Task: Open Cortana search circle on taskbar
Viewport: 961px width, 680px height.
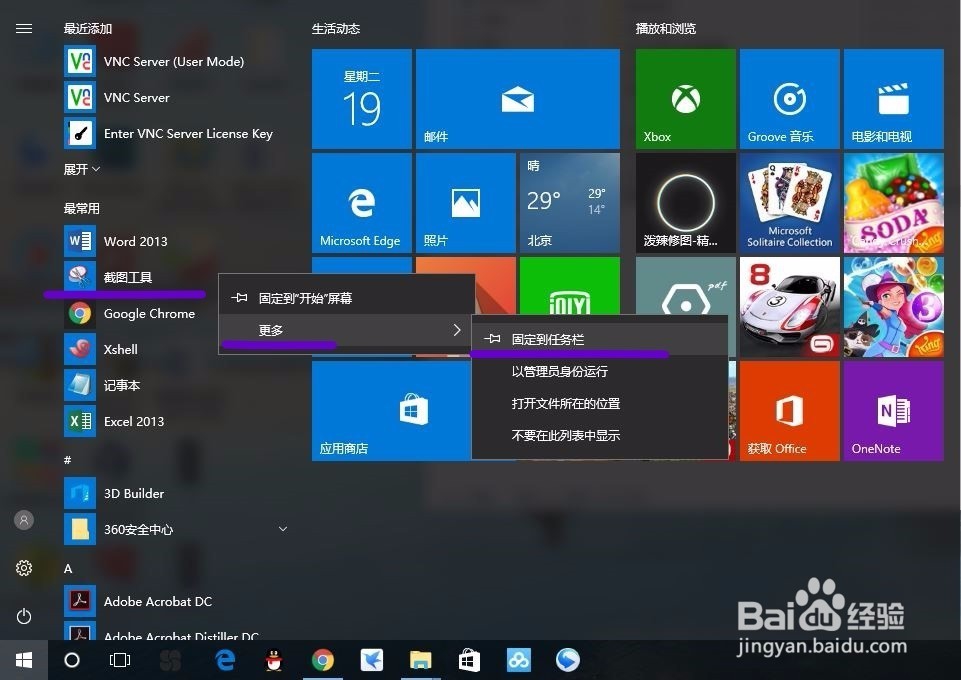Action: [72, 660]
